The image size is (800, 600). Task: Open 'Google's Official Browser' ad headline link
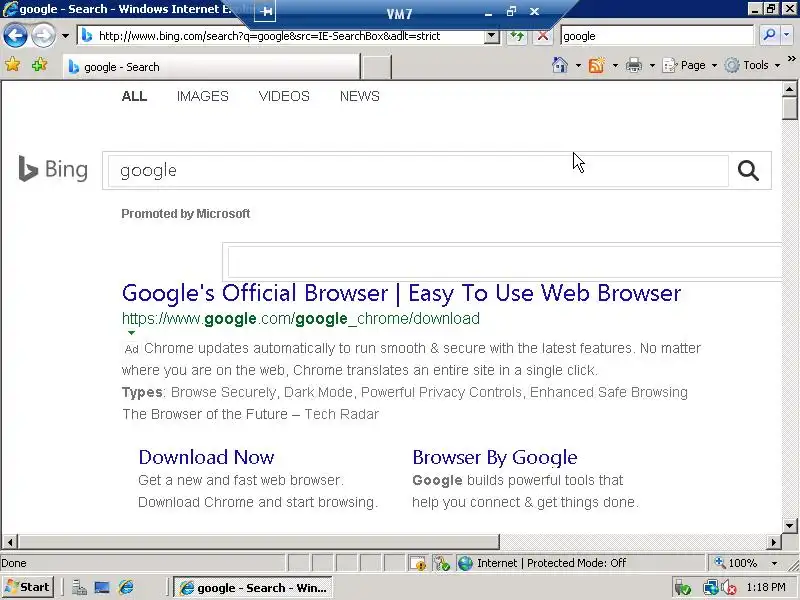coord(402,293)
